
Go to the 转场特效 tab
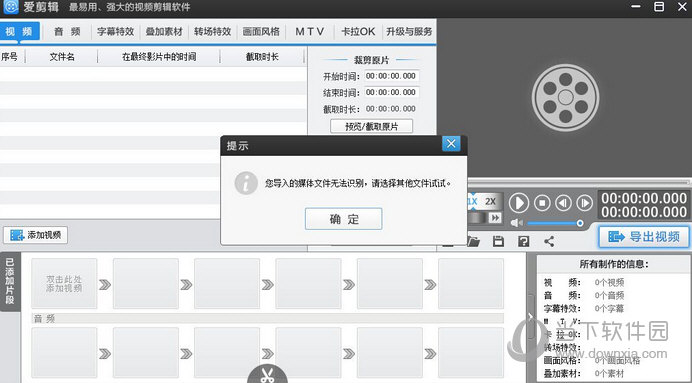pos(212,32)
